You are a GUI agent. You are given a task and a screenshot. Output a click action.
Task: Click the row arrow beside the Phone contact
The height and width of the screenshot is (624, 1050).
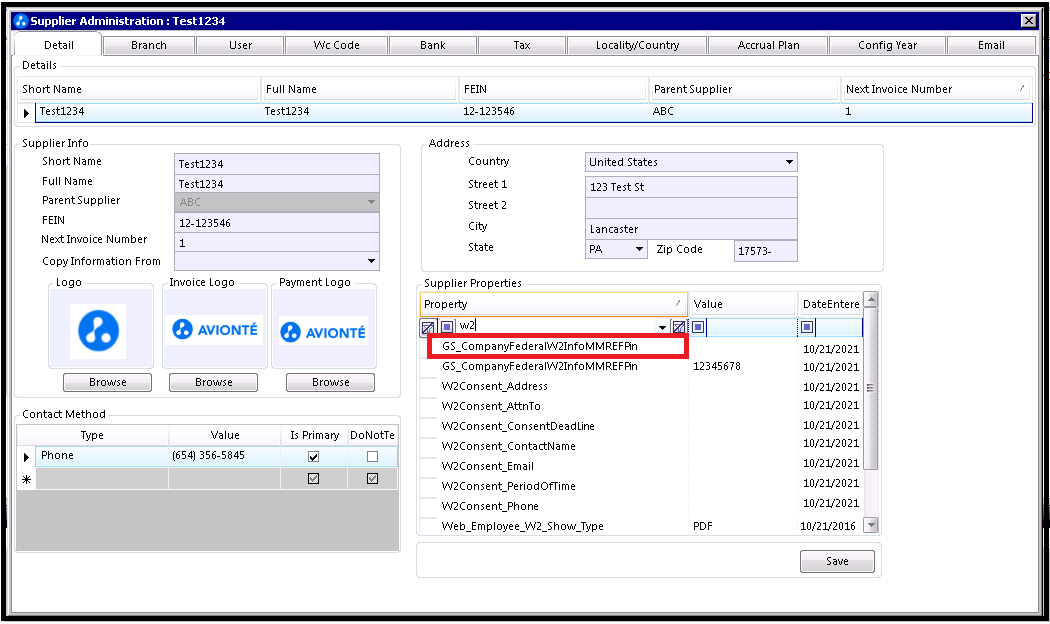coord(26,457)
